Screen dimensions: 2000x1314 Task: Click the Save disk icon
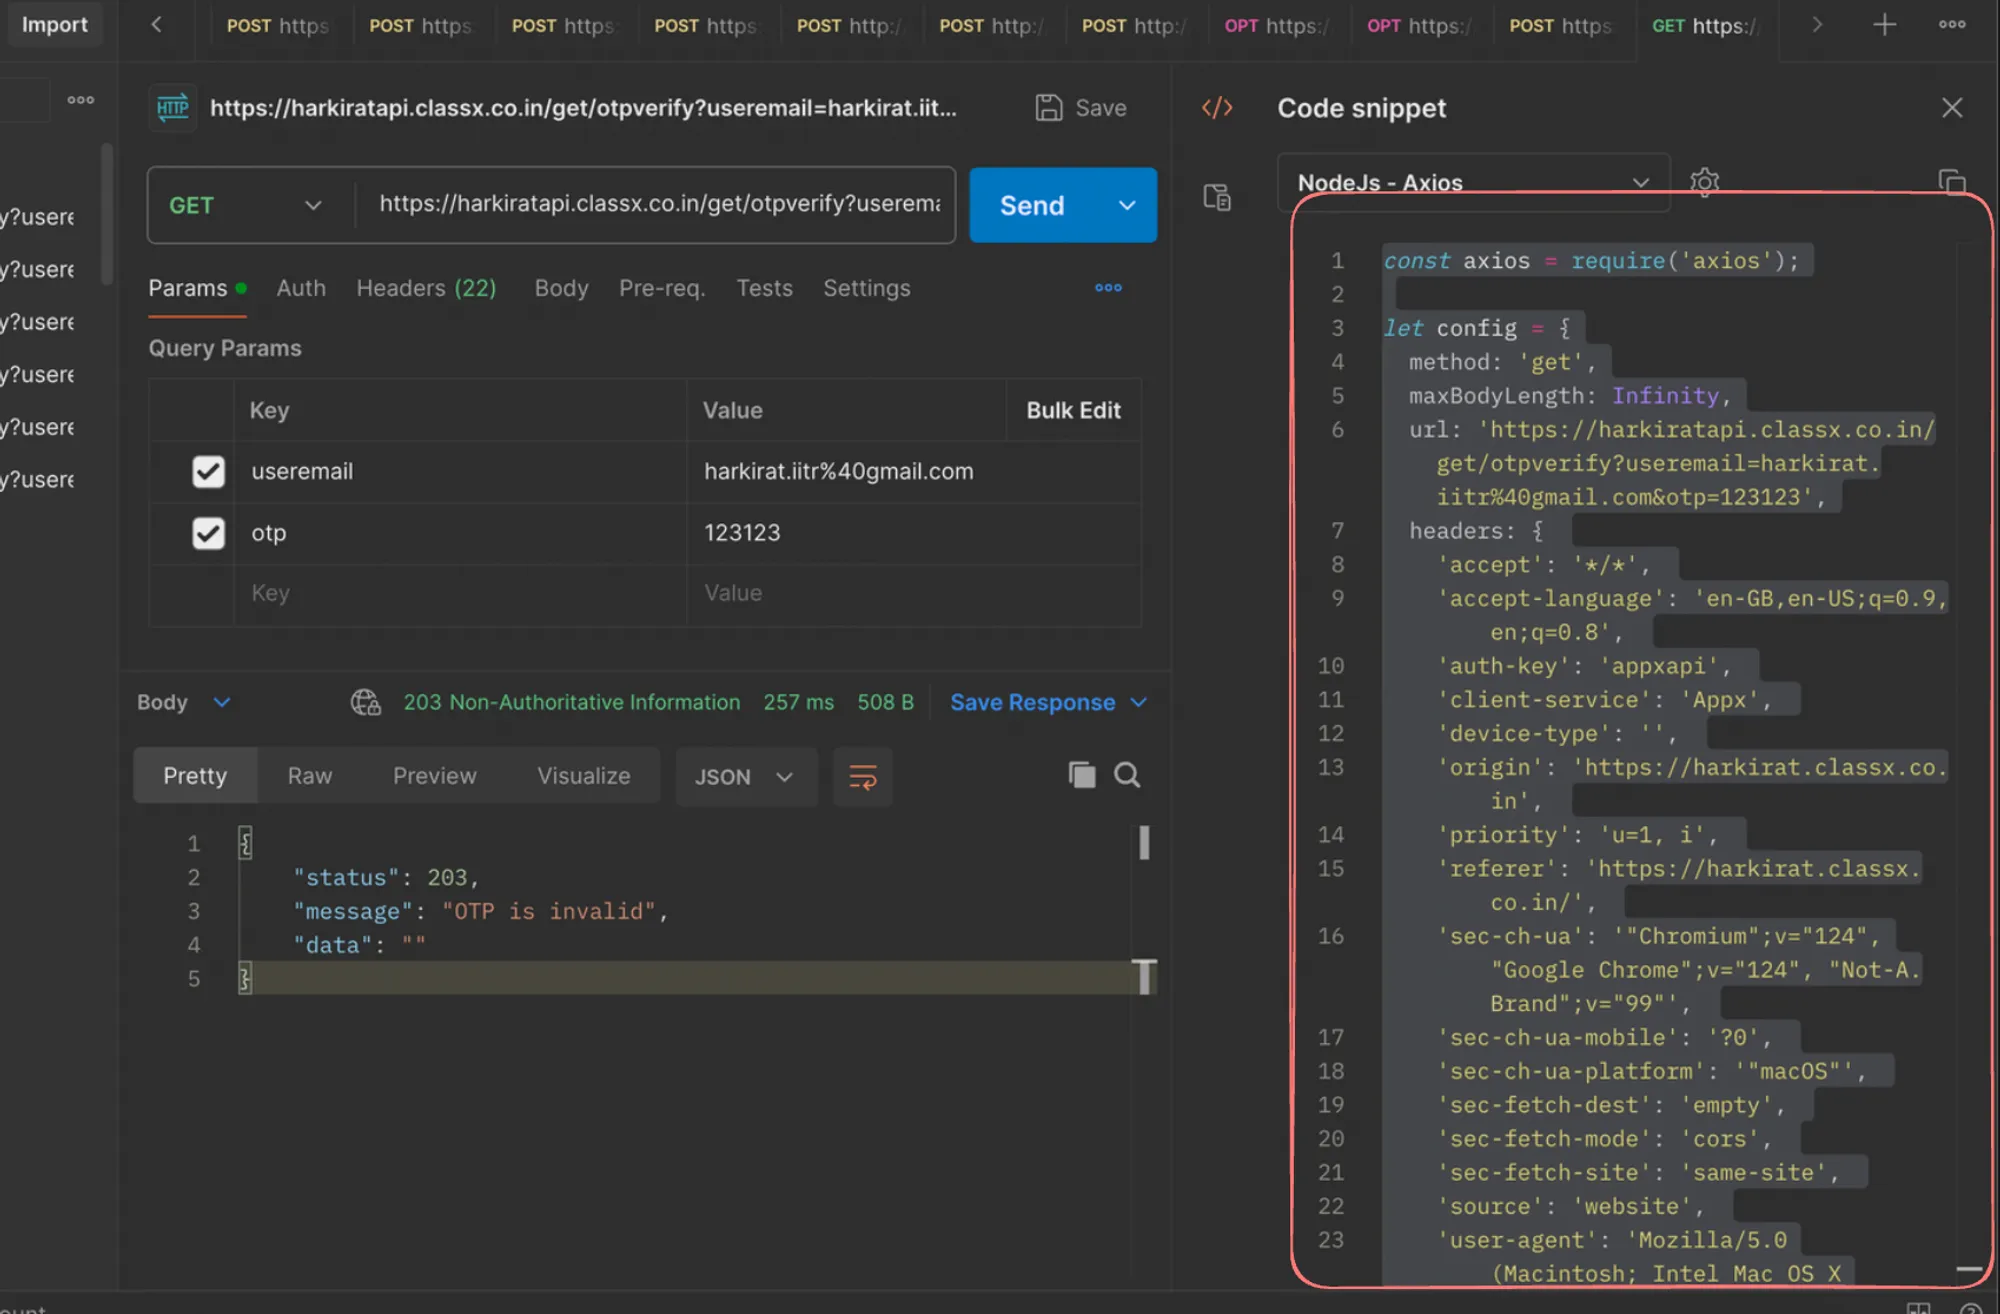tap(1048, 108)
